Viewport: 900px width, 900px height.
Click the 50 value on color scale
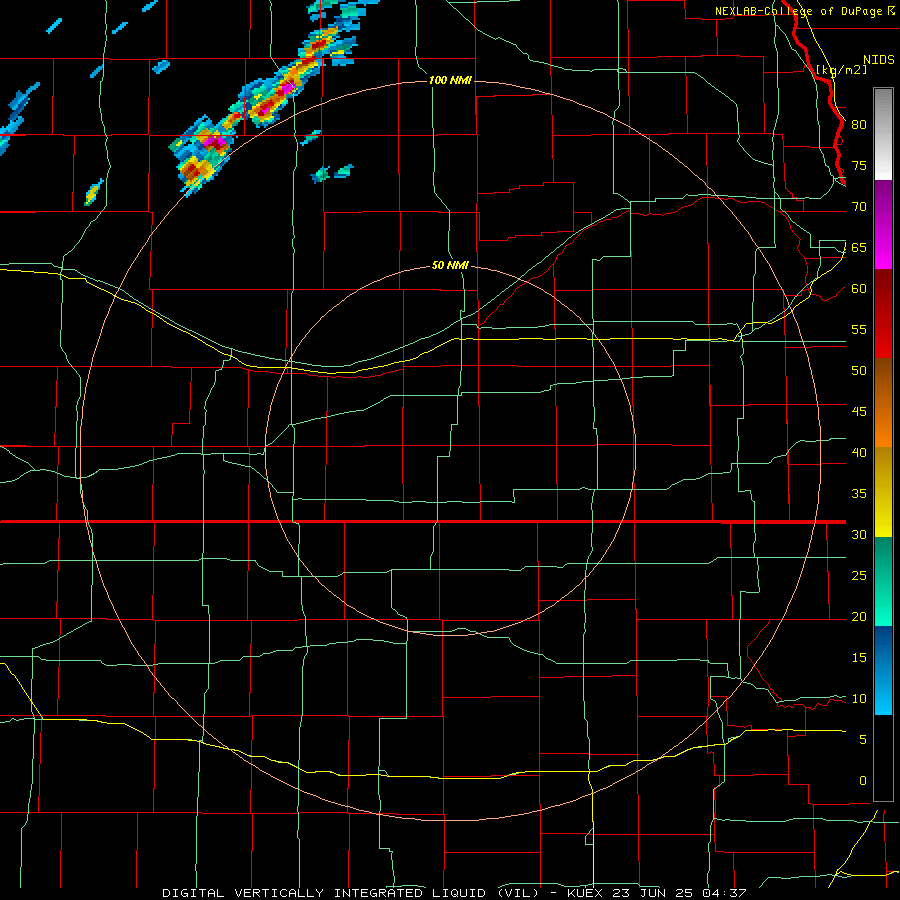[859, 371]
